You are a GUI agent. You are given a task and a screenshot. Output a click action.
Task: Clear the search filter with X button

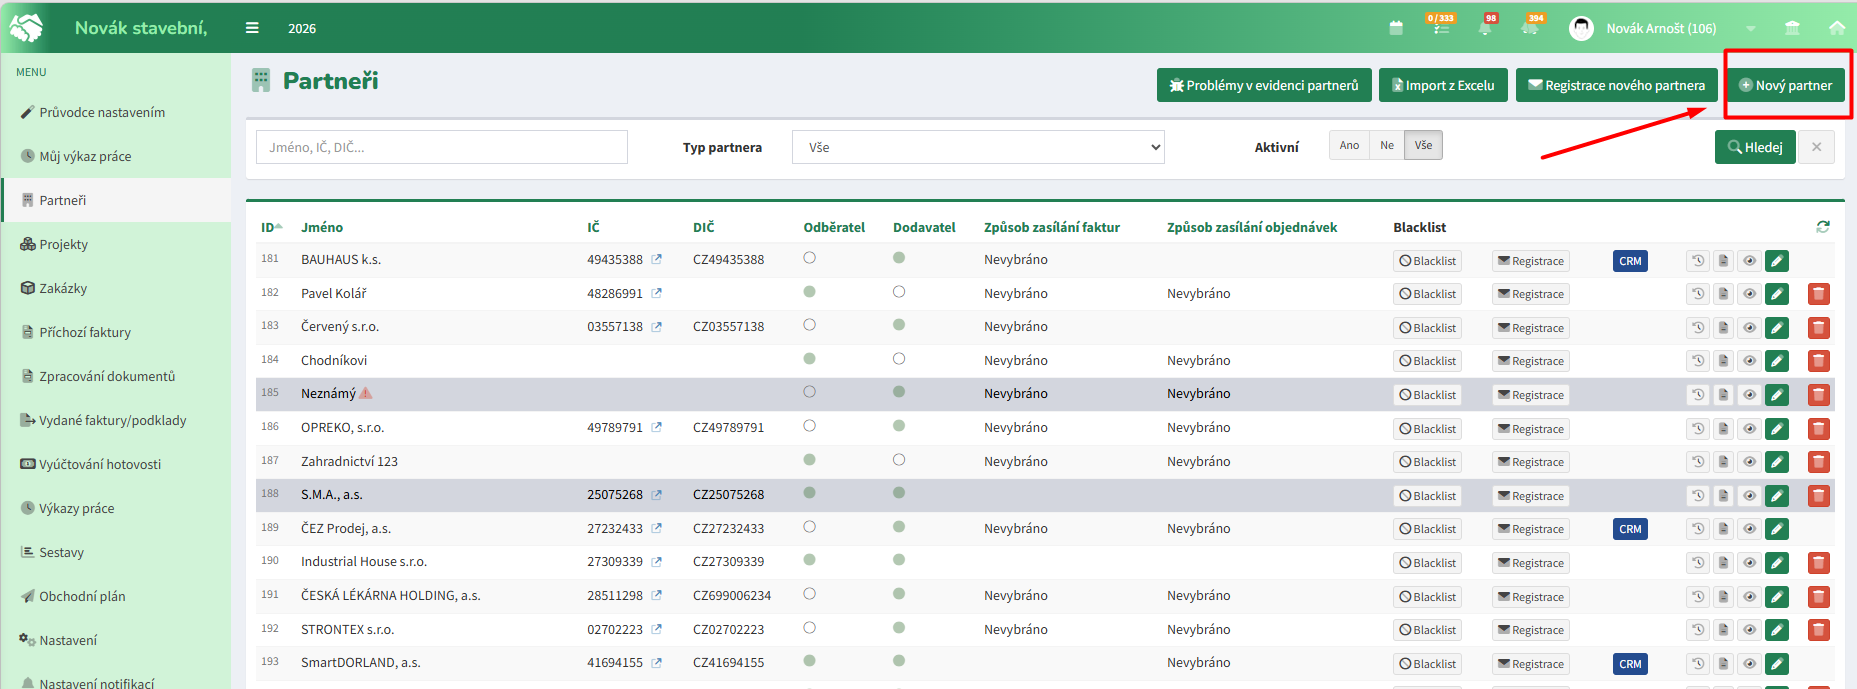click(x=1816, y=147)
